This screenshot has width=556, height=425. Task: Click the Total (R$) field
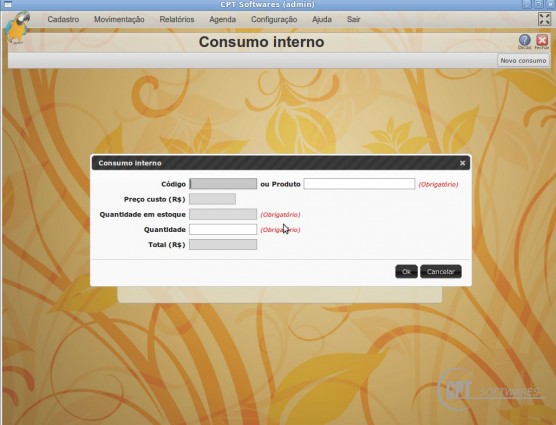coord(223,245)
